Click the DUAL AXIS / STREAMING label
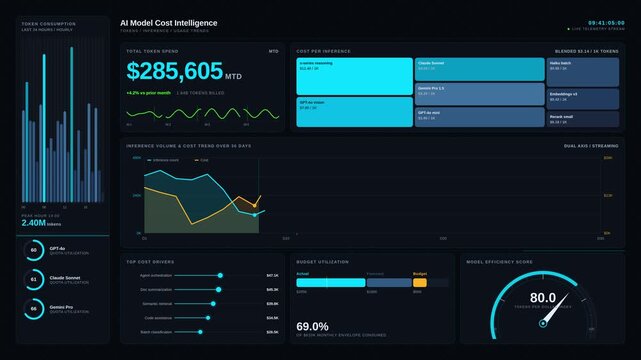Screen dimensions: 641x360 coord(591,146)
